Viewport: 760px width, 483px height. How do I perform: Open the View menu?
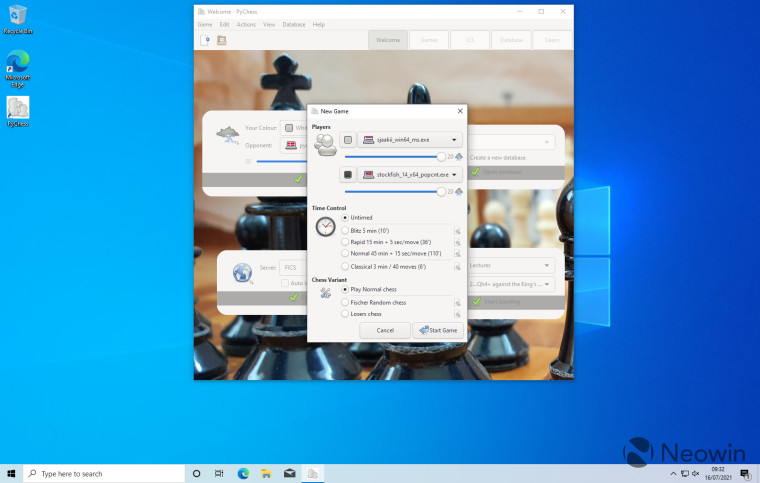coord(269,24)
